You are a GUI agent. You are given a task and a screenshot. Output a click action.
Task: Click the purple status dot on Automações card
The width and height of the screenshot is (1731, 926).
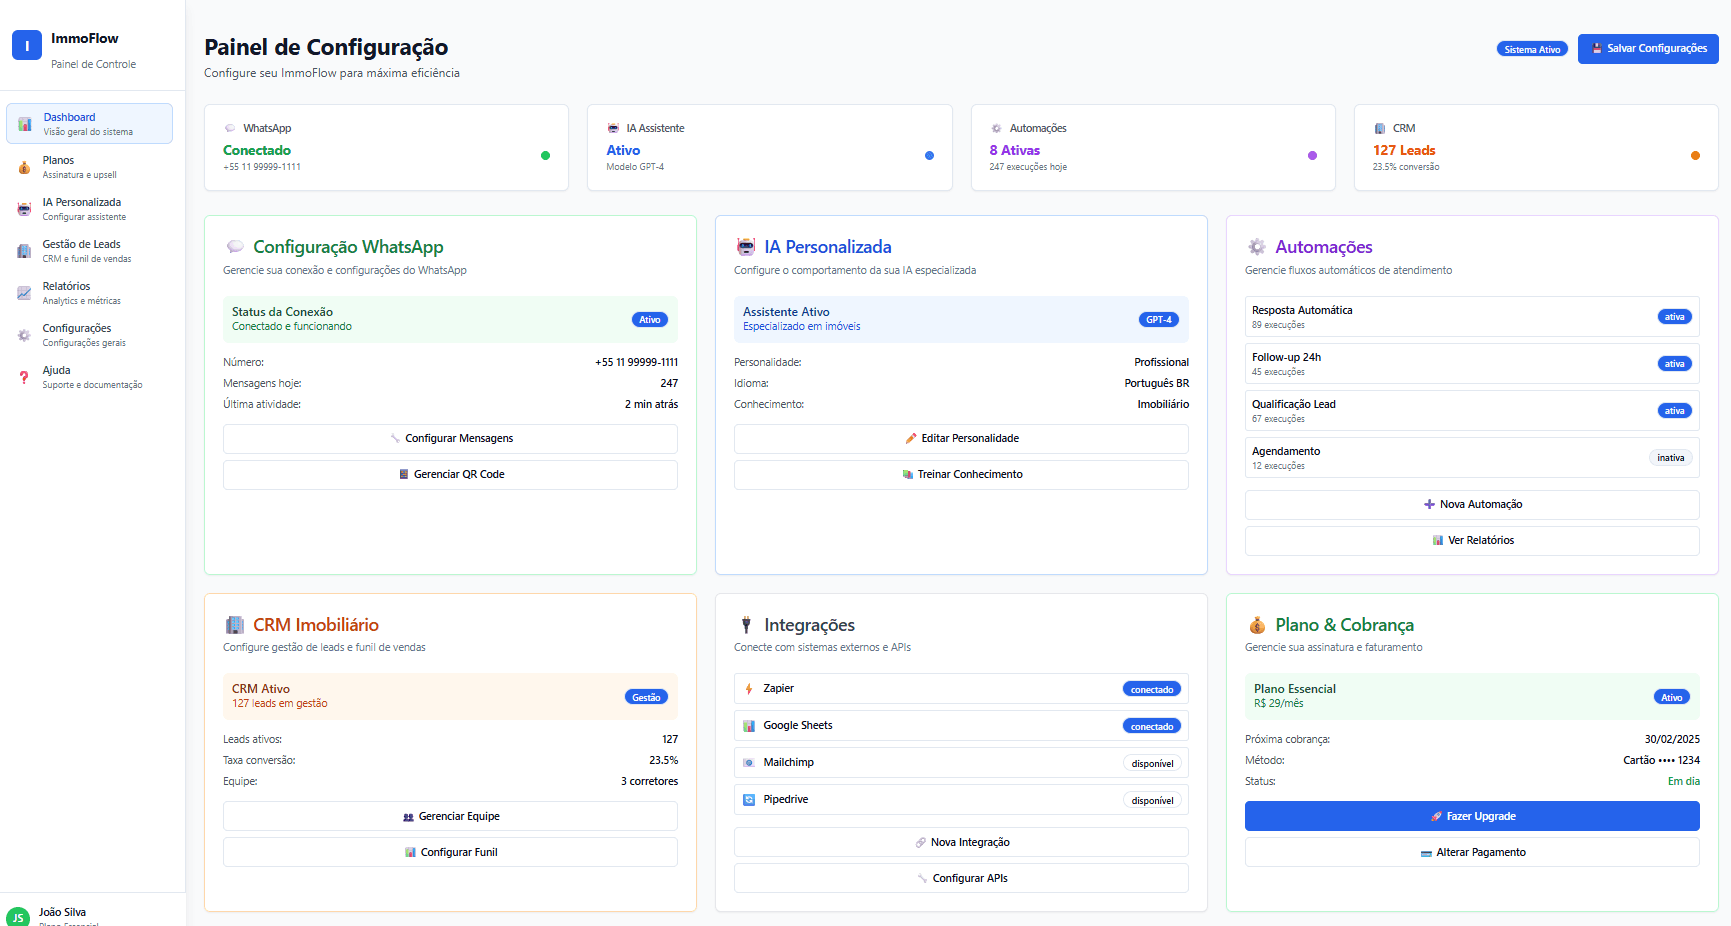point(1311,155)
